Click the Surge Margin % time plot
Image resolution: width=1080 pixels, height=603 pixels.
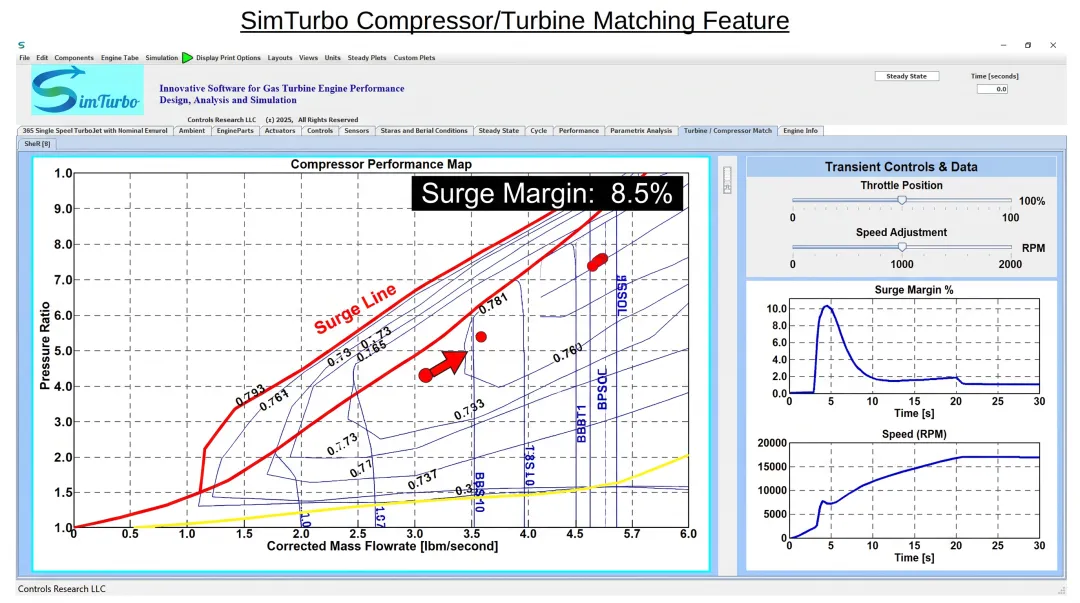(914, 346)
